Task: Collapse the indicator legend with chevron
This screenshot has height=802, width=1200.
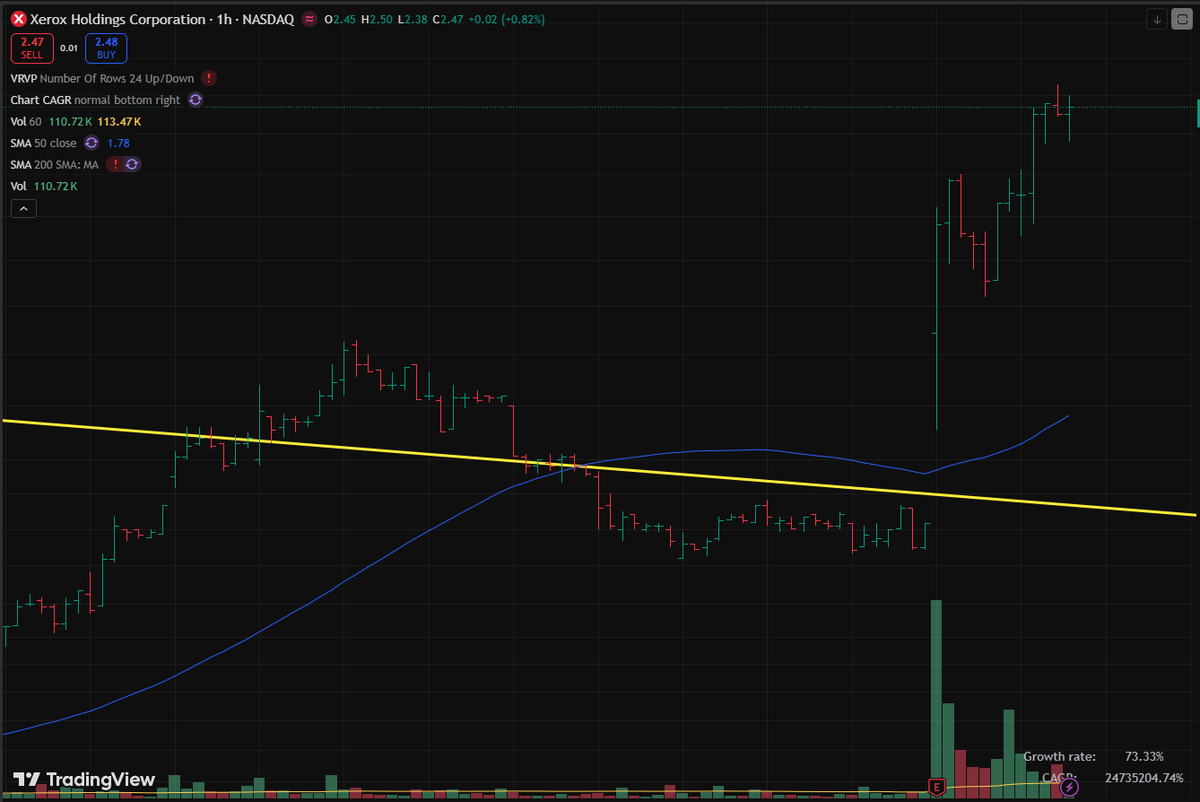Action: click(24, 208)
